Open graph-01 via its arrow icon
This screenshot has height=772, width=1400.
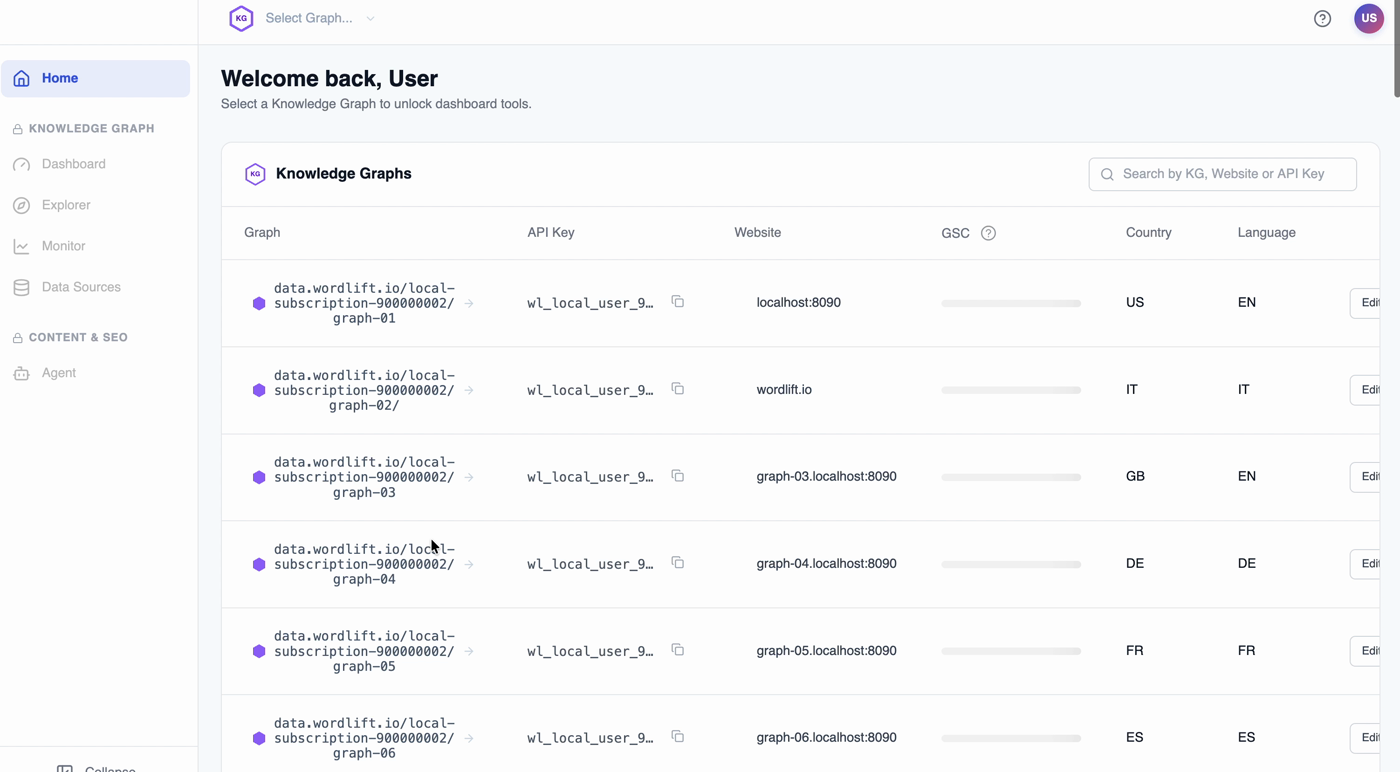[469, 303]
